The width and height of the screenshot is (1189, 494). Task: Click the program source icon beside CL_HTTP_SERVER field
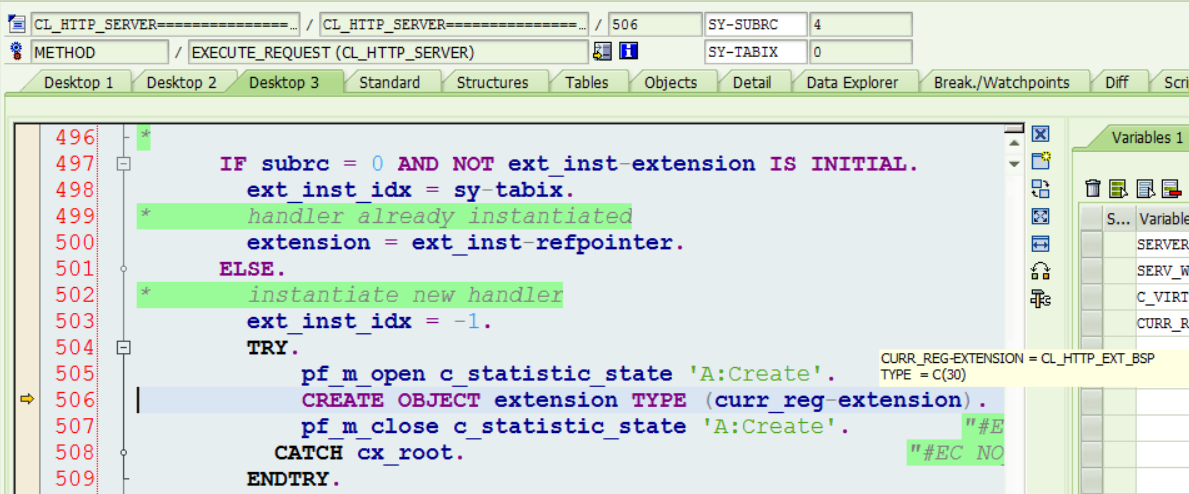click(17, 24)
